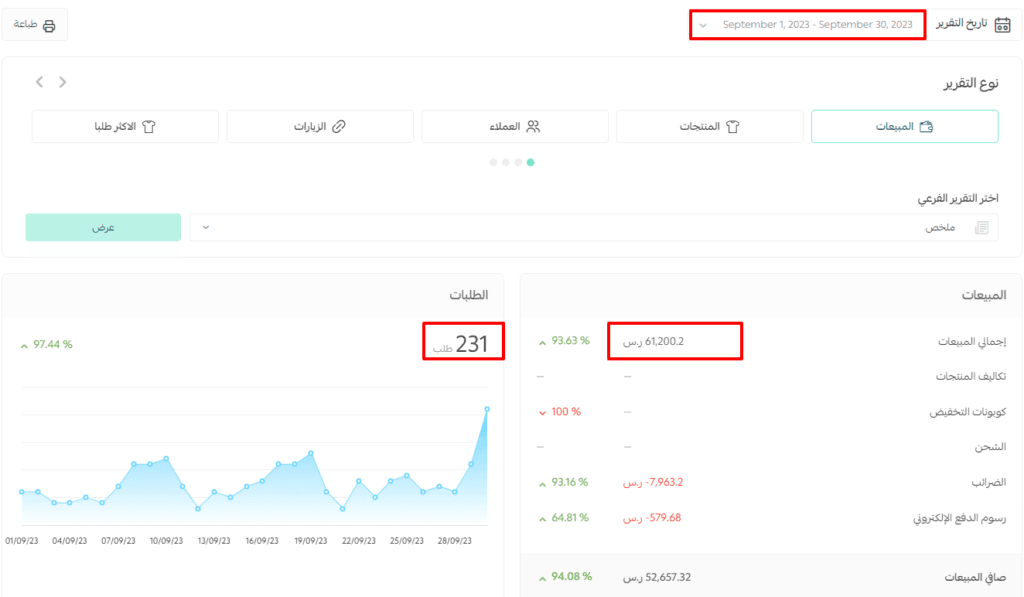Choose the الاكثر طلبا report tab
This screenshot has width=1024, height=597.
tap(125, 126)
